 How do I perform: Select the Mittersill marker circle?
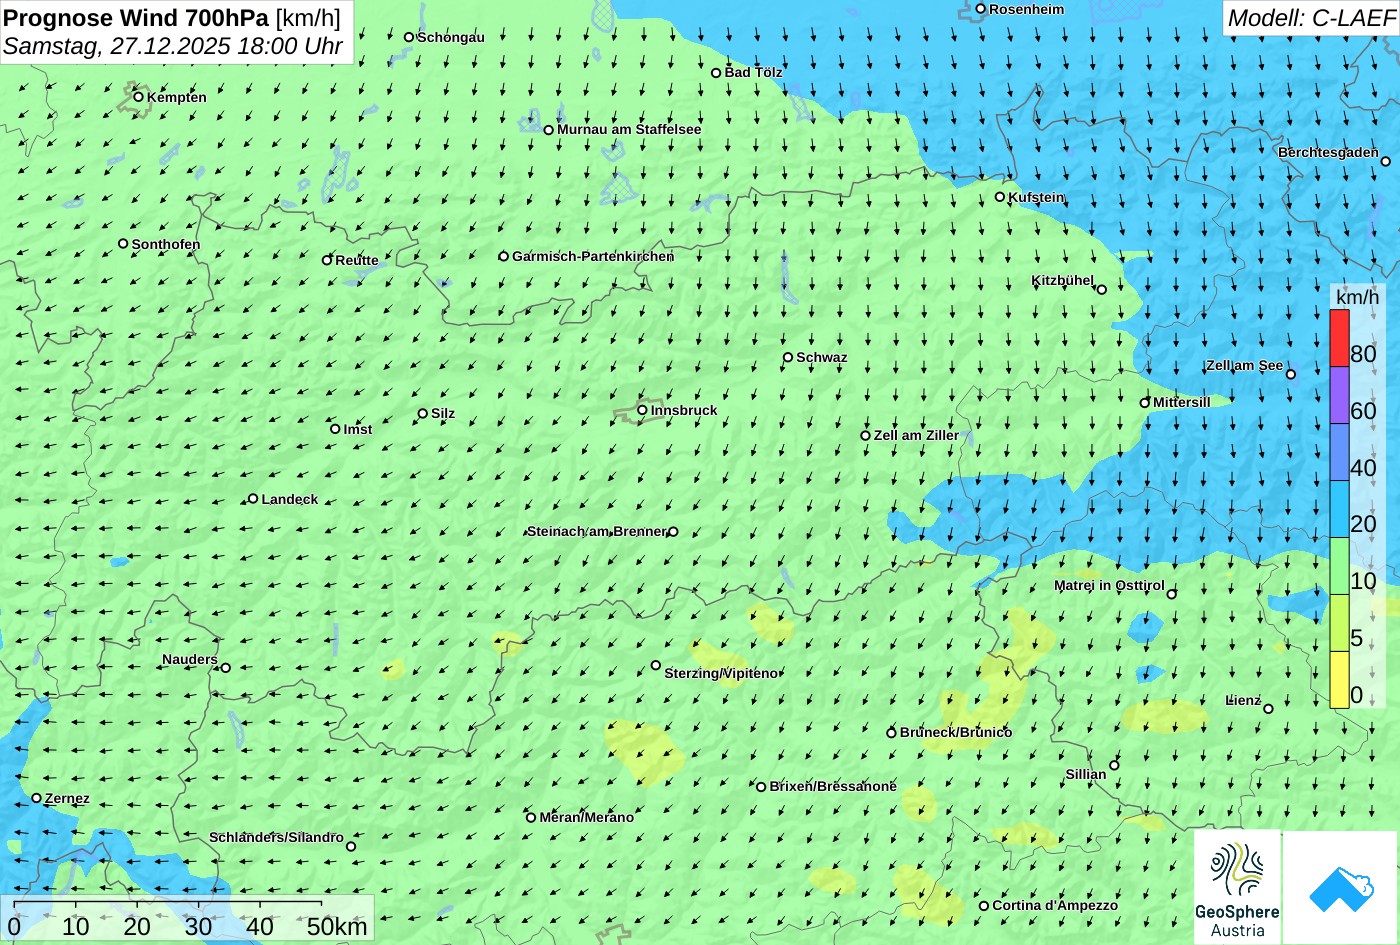[x=1145, y=403]
